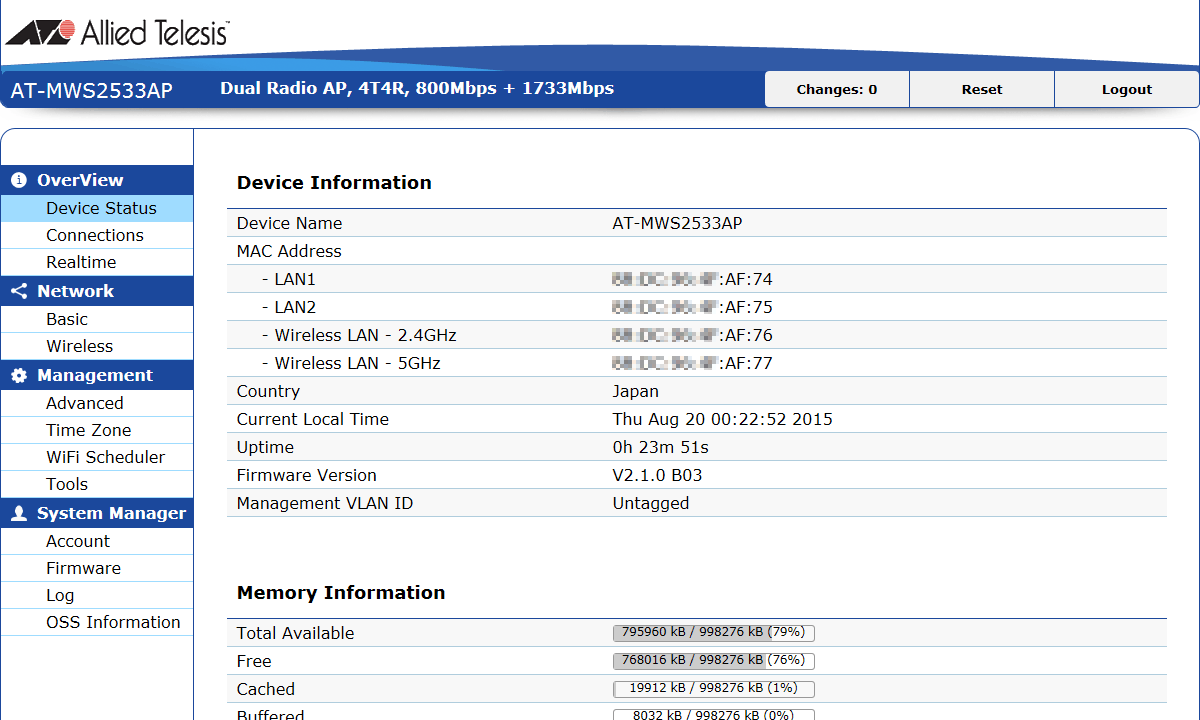
Task: Click the 2.4GHz wireless MAC address value
Action: (692, 335)
